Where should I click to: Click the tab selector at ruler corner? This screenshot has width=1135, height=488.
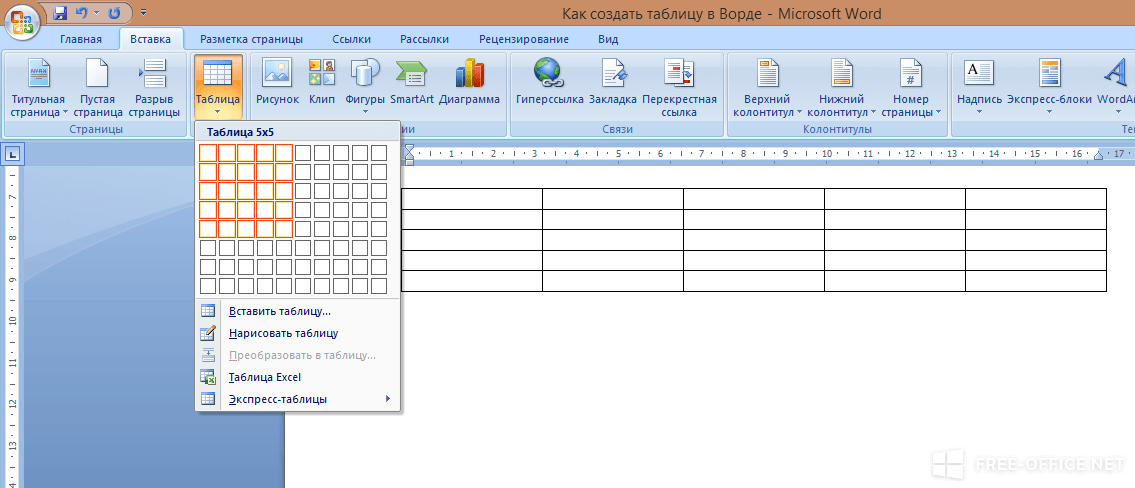14,153
